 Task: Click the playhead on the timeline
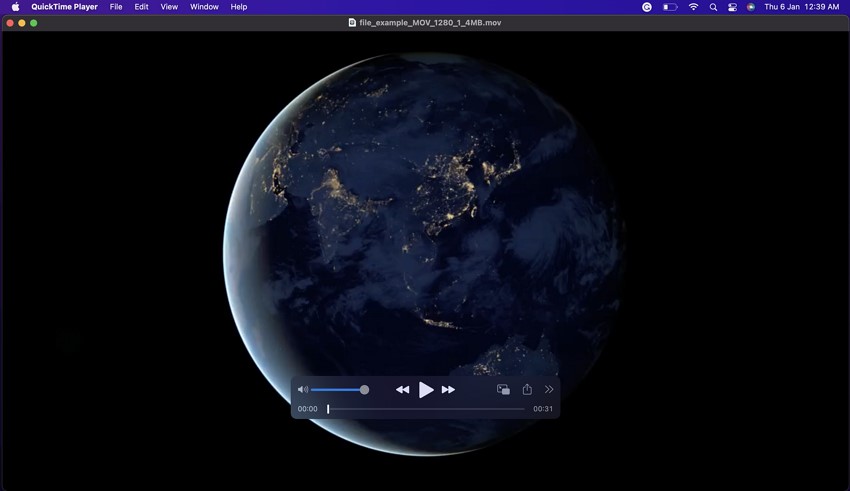click(328, 409)
